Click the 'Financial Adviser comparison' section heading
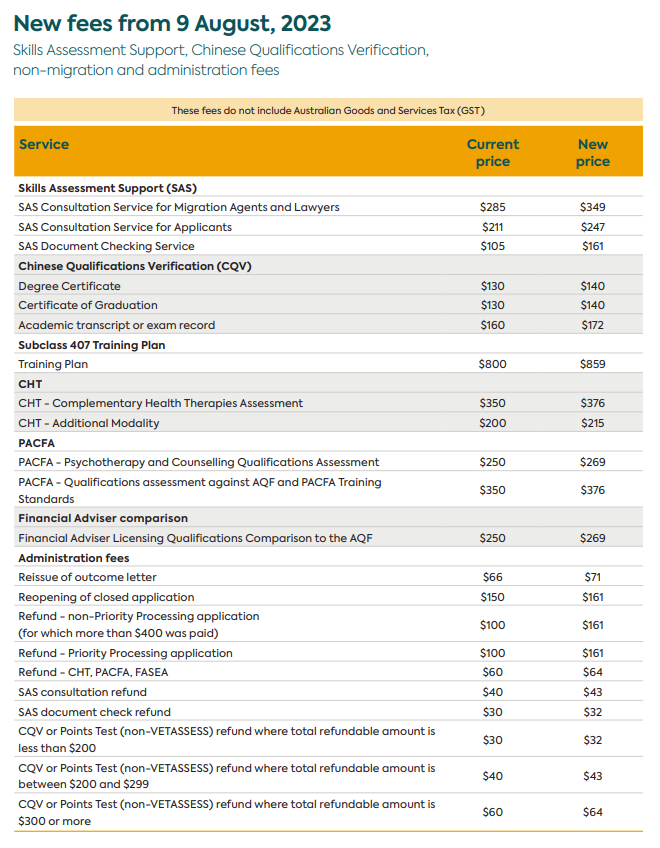 click(x=103, y=518)
